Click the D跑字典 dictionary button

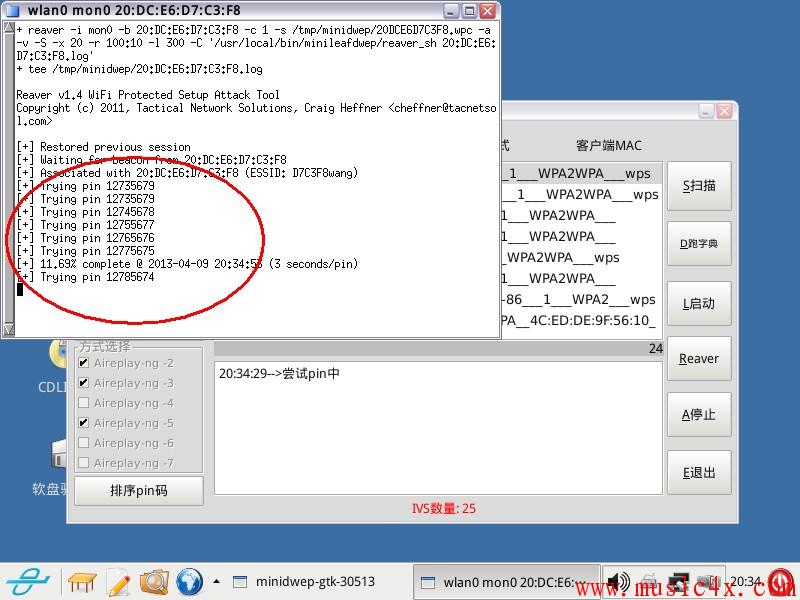(x=699, y=243)
